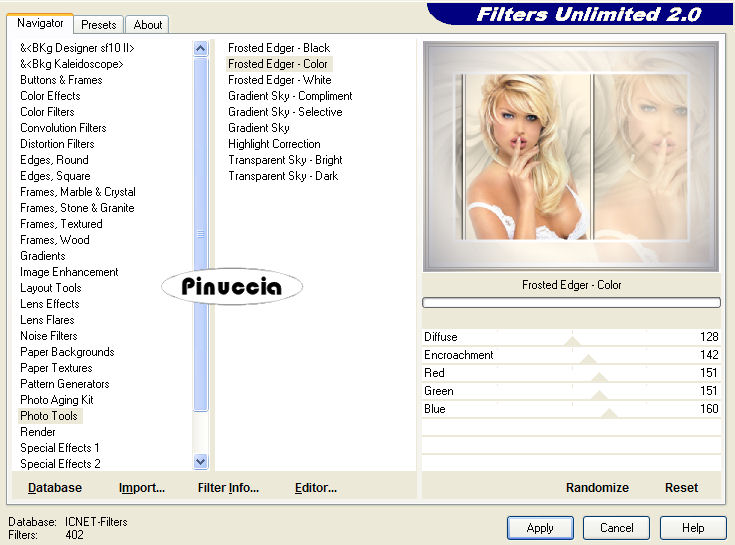Image resolution: width=735 pixels, height=545 pixels.
Task: Open Help
Action: 693,528
